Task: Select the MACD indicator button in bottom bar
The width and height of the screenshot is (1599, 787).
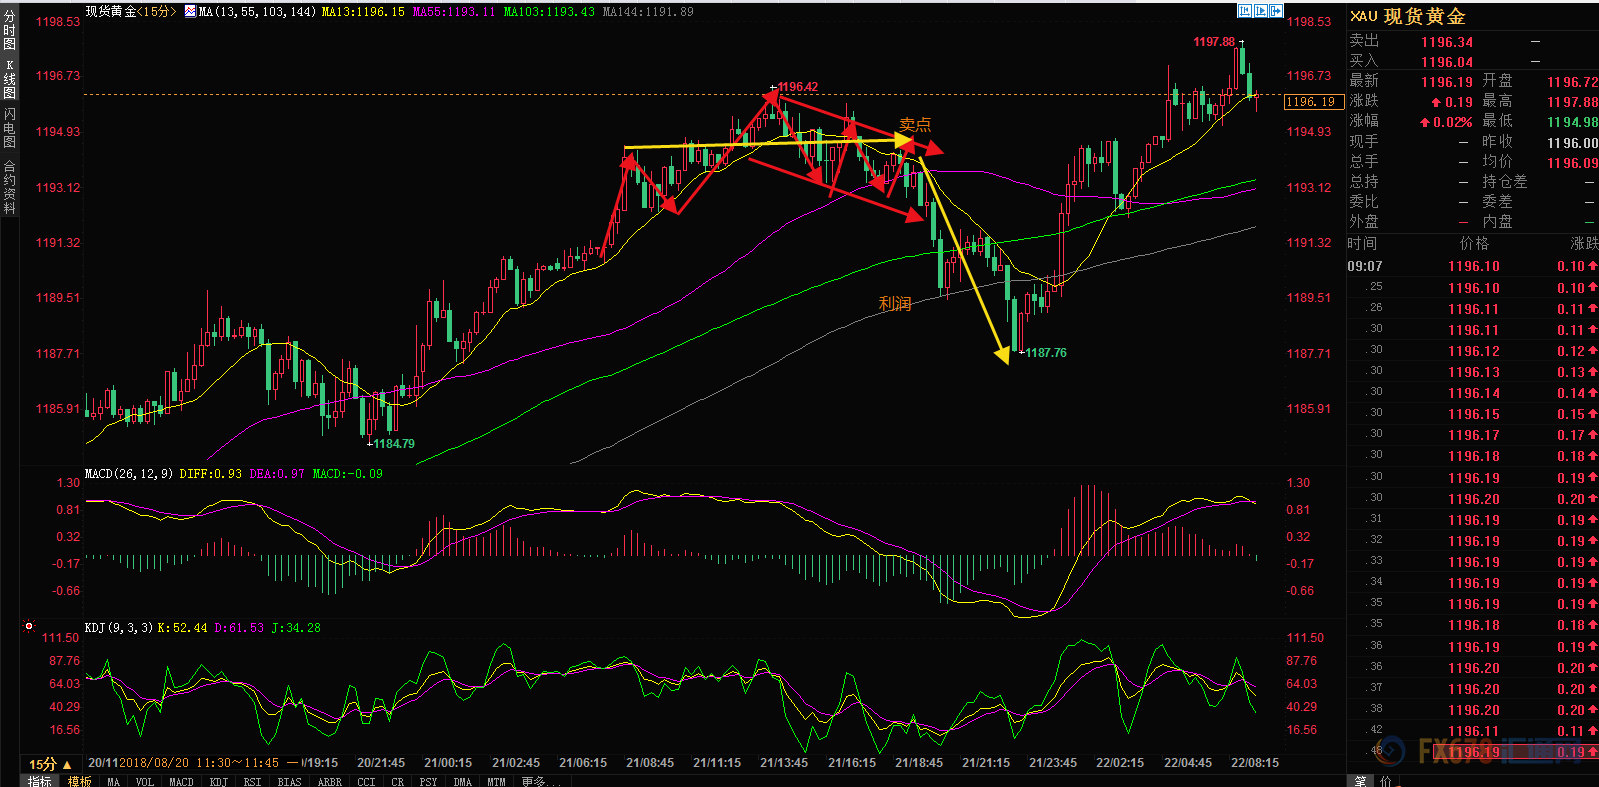Action: 181,782
